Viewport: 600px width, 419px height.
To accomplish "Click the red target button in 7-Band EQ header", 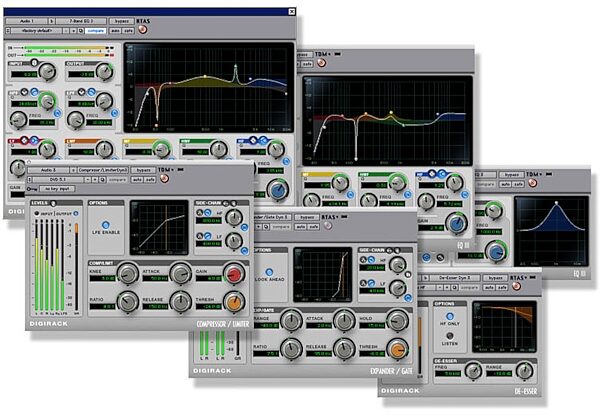I will [x=142, y=29].
